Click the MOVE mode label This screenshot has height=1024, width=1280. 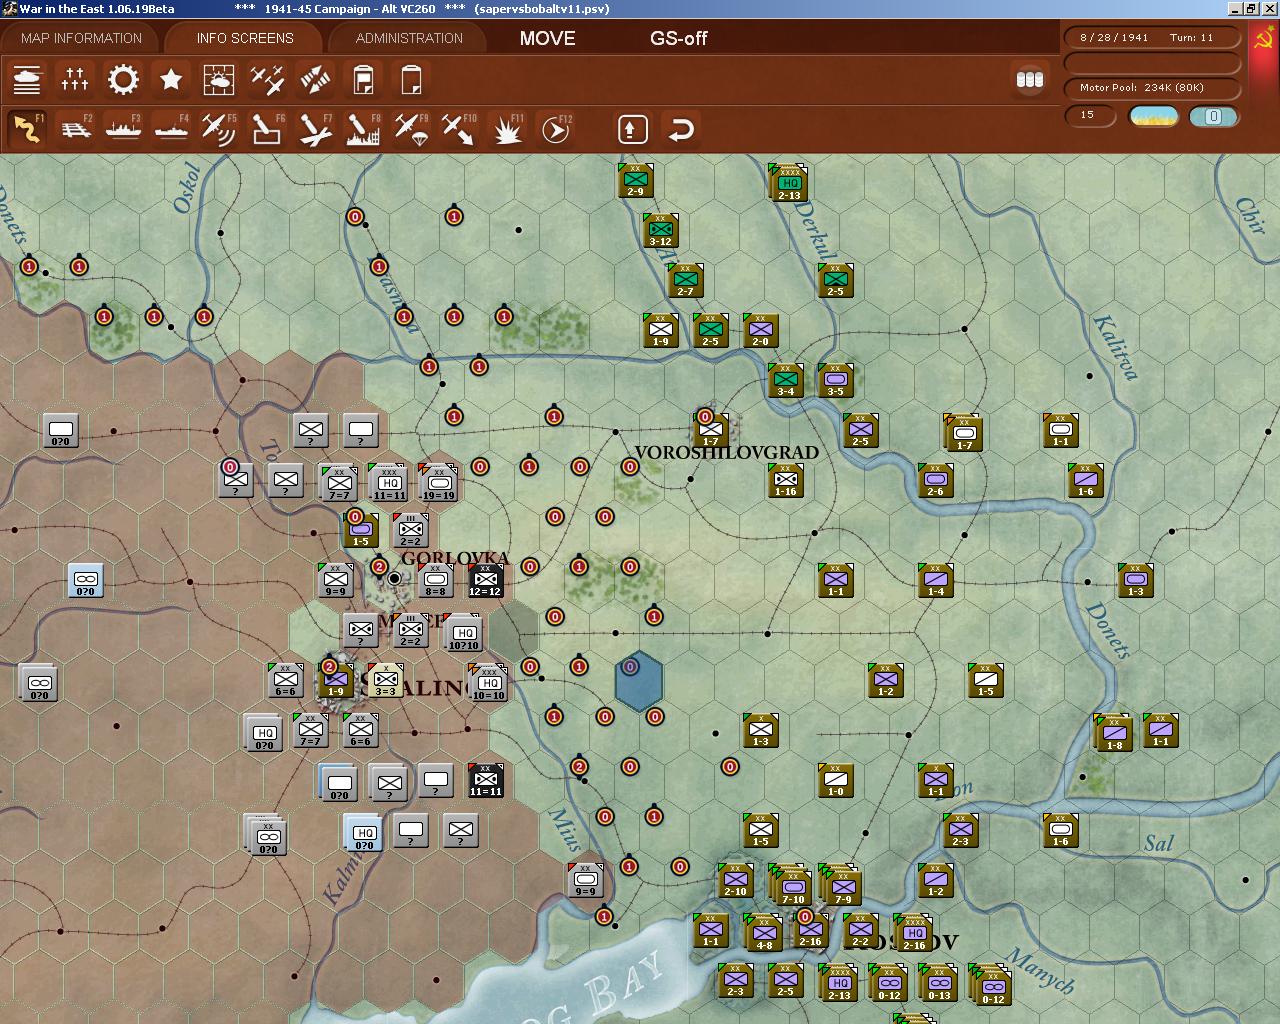pos(547,38)
